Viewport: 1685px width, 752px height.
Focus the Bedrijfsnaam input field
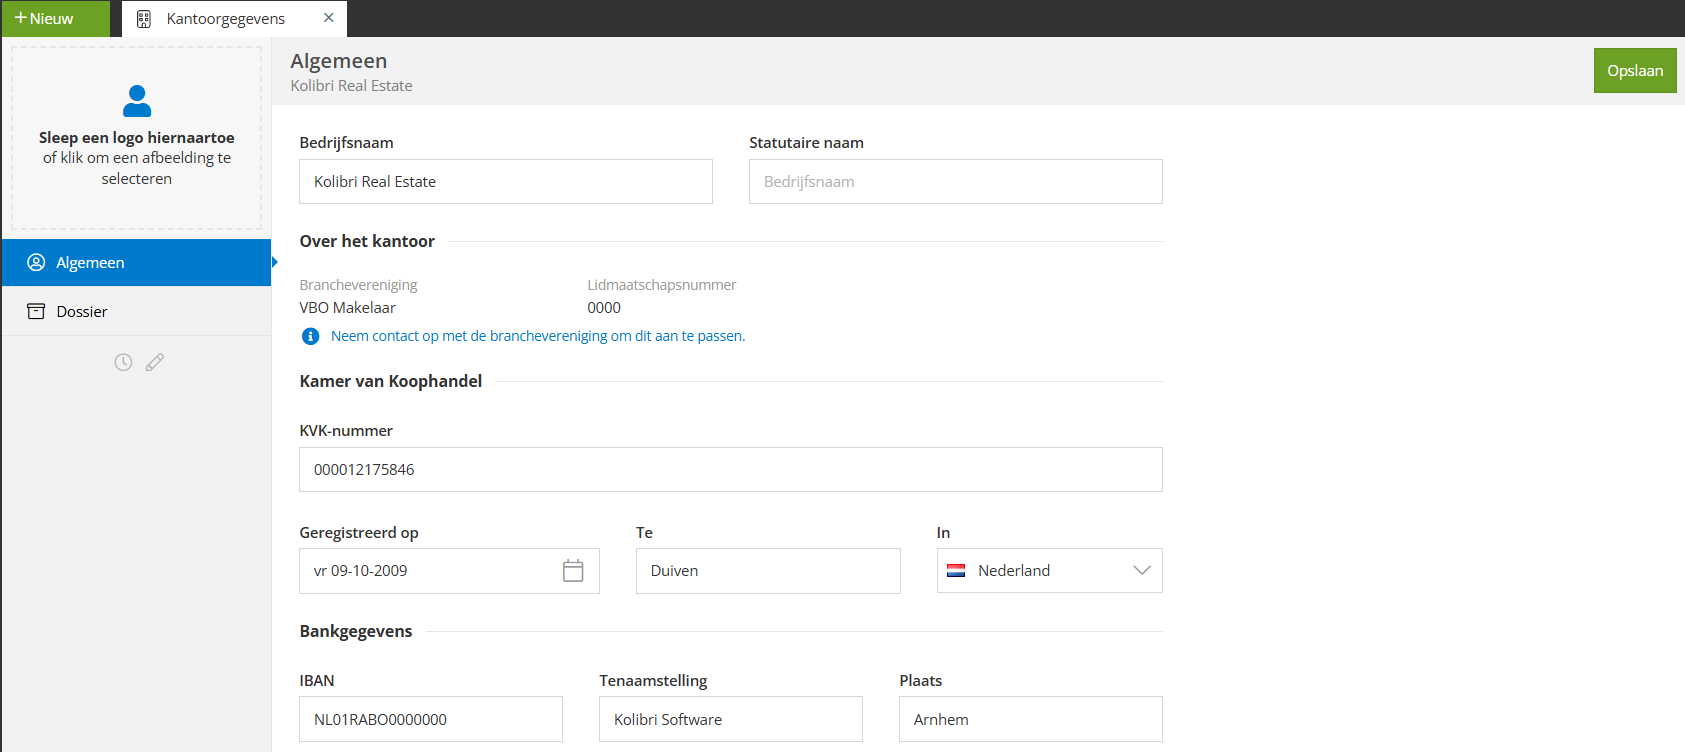pyautogui.click(x=505, y=182)
